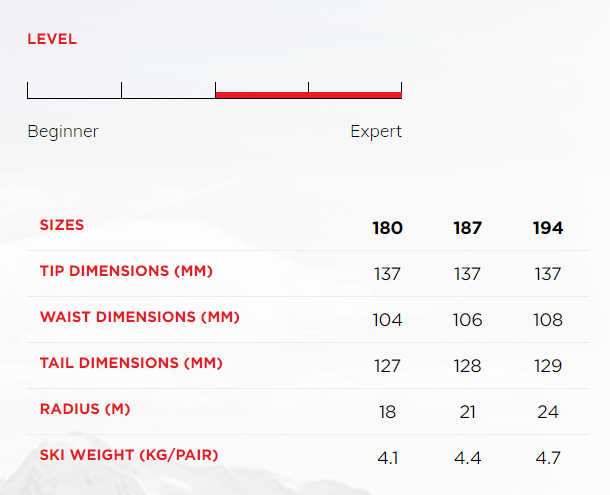The width and height of the screenshot is (610, 495).
Task: Click the waist value 104
Action: click(x=387, y=320)
